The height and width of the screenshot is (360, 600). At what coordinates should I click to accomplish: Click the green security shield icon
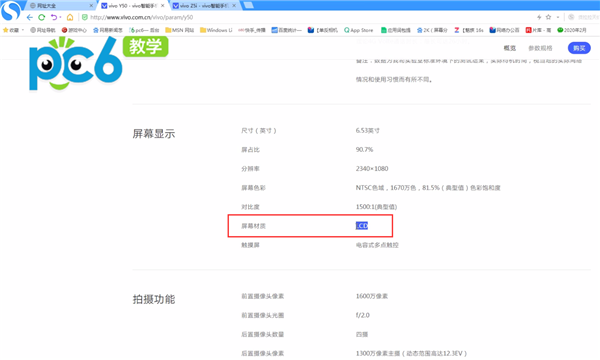point(85,17)
